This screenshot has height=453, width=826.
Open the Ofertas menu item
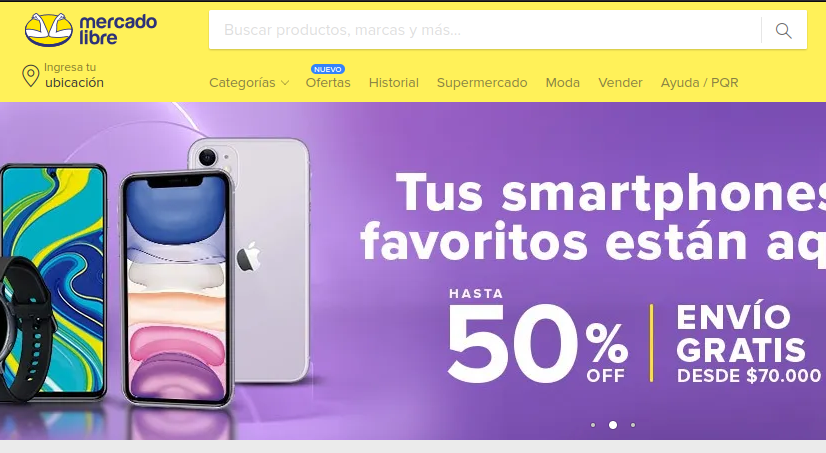point(328,83)
